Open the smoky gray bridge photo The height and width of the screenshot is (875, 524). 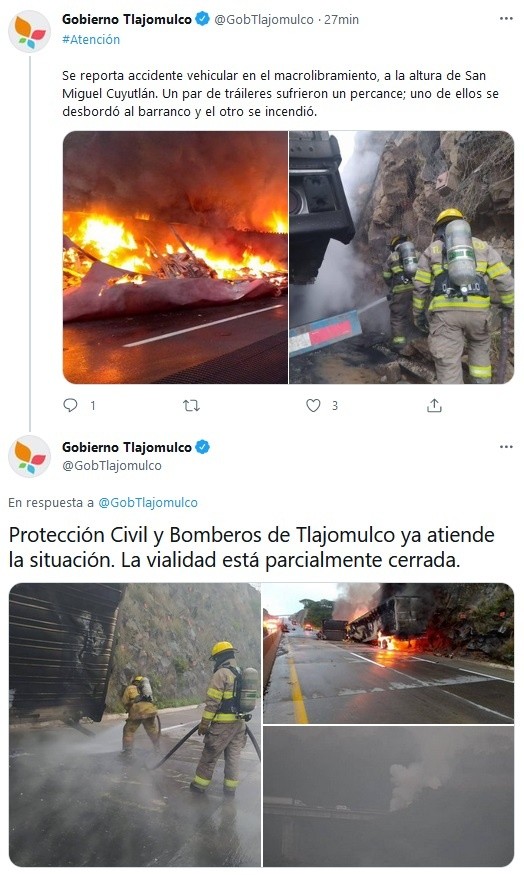388,796
